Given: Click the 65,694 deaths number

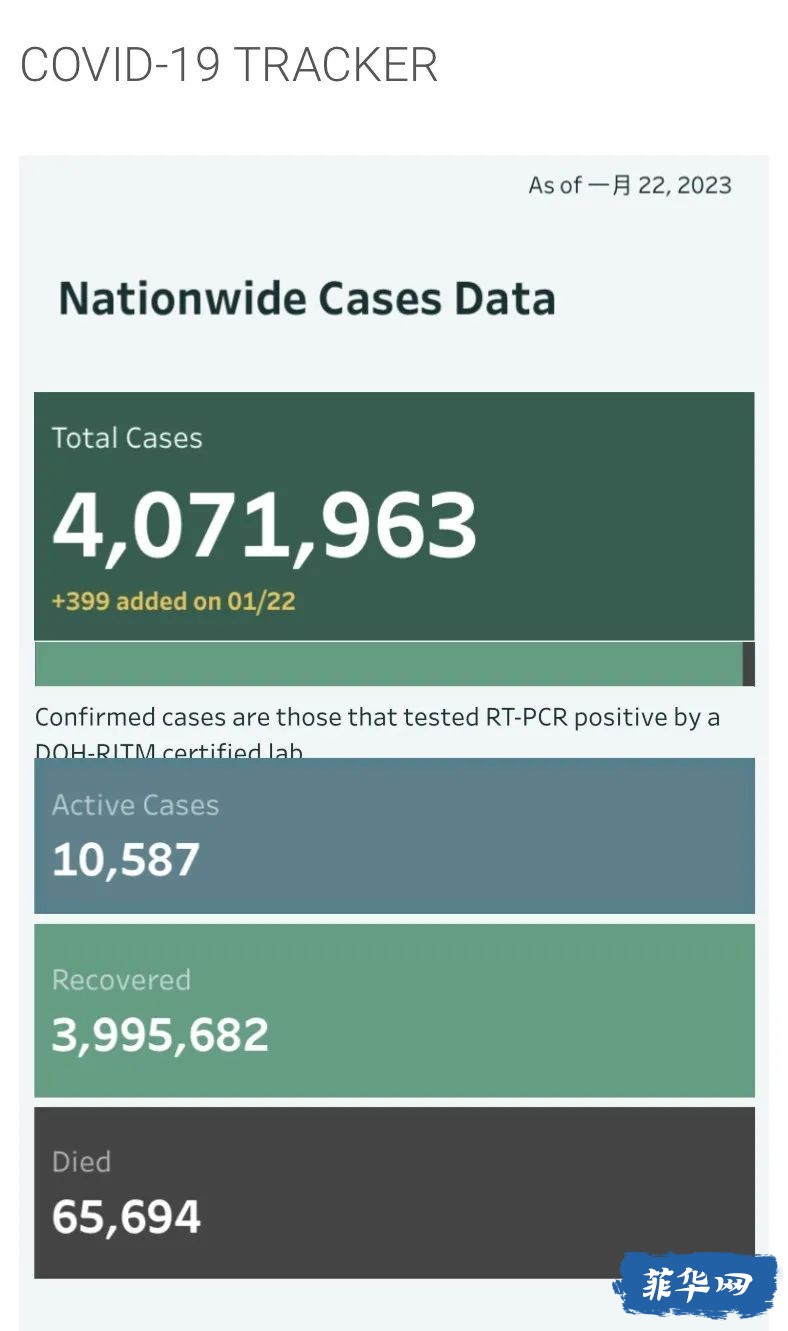Looking at the screenshot, I should coord(126,1217).
